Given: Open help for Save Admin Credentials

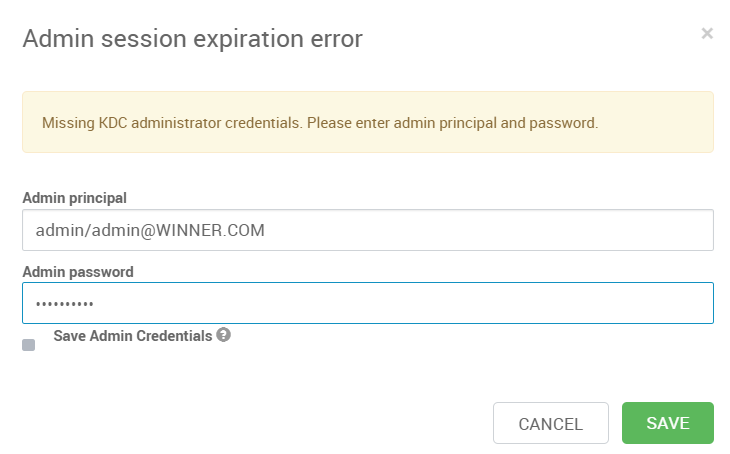Looking at the screenshot, I should (x=223, y=335).
